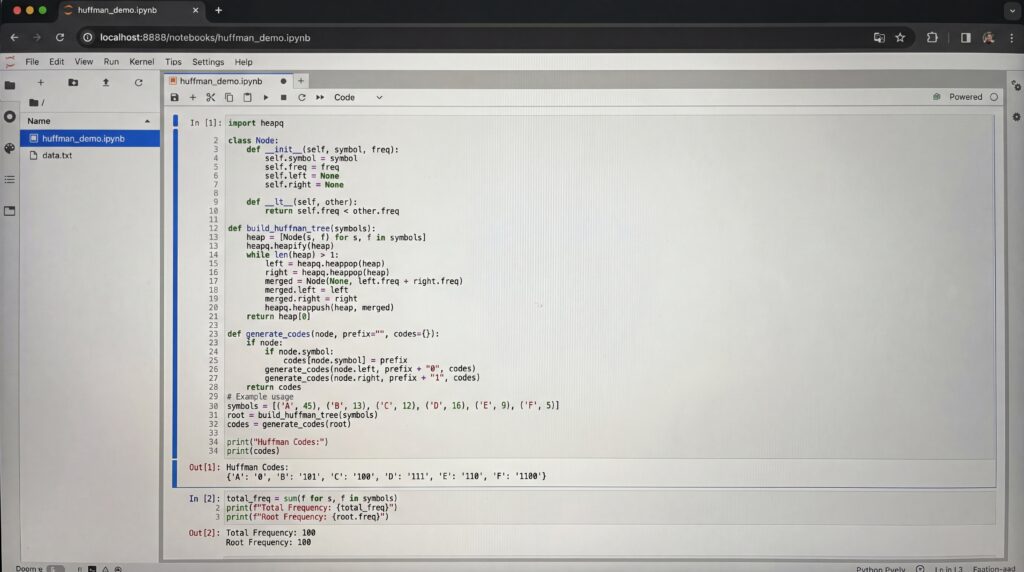
Task: Go back in browser history
Action: [14, 38]
